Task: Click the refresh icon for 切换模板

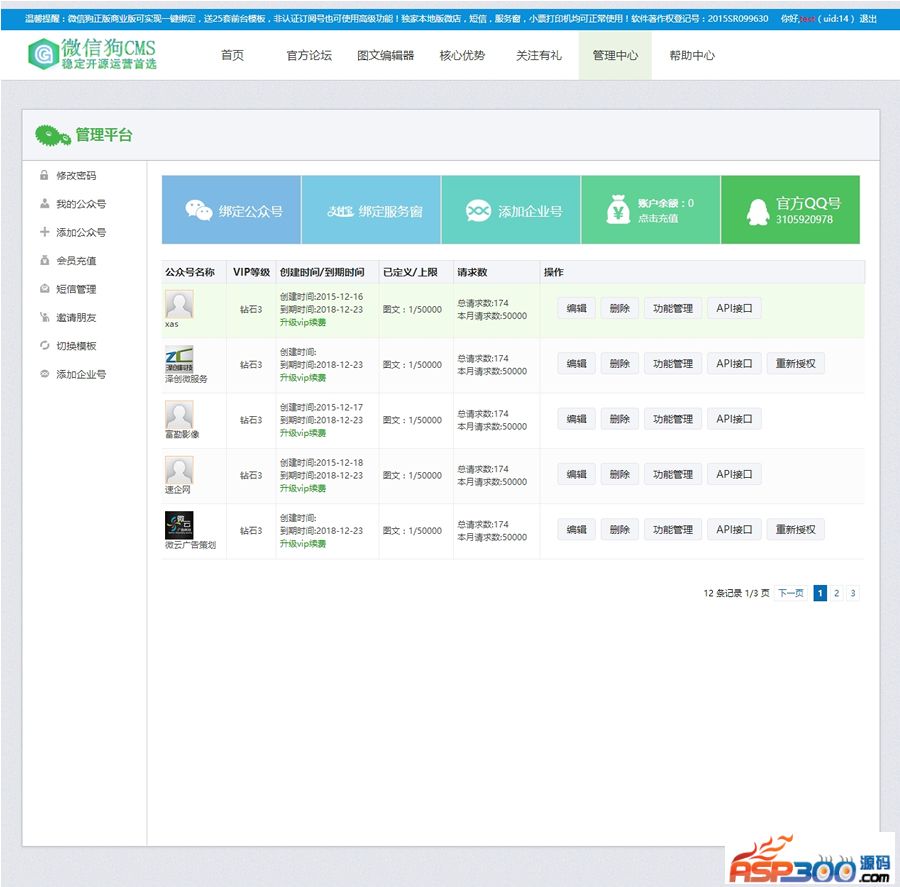Action: point(44,346)
